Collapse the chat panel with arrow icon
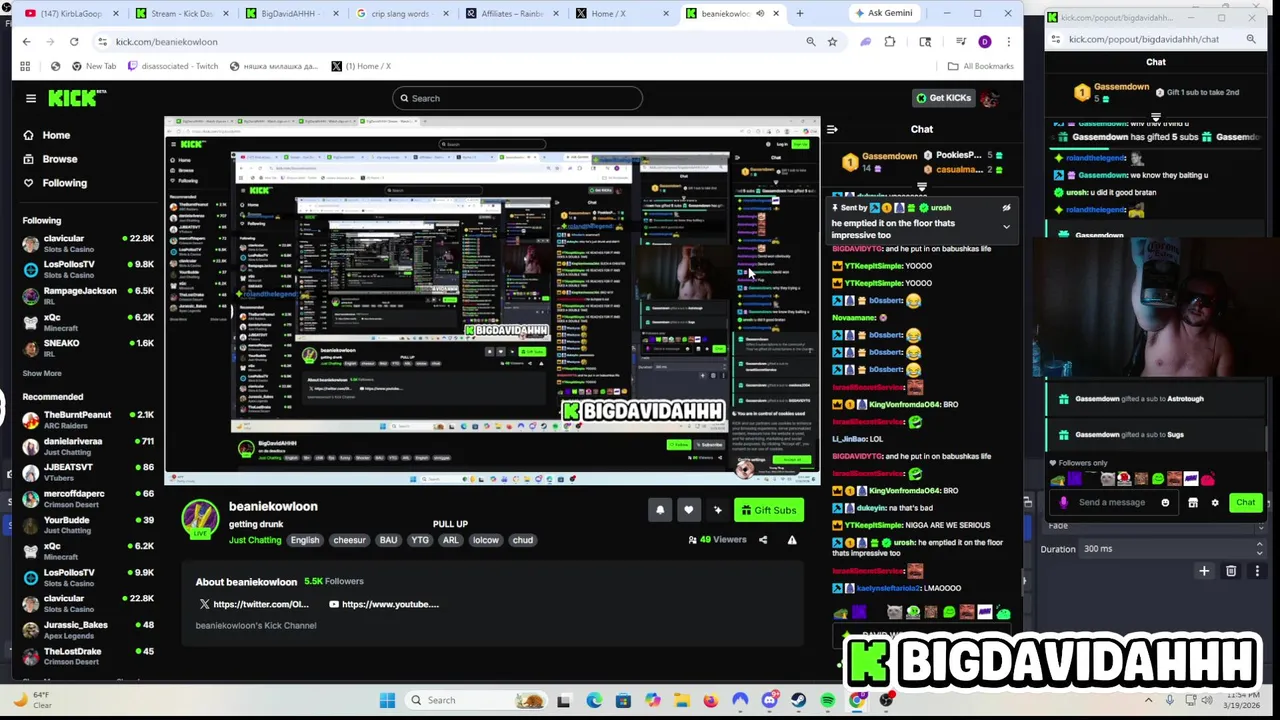Screen dimensions: 1280x720 pyautogui.click(x=832, y=129)
